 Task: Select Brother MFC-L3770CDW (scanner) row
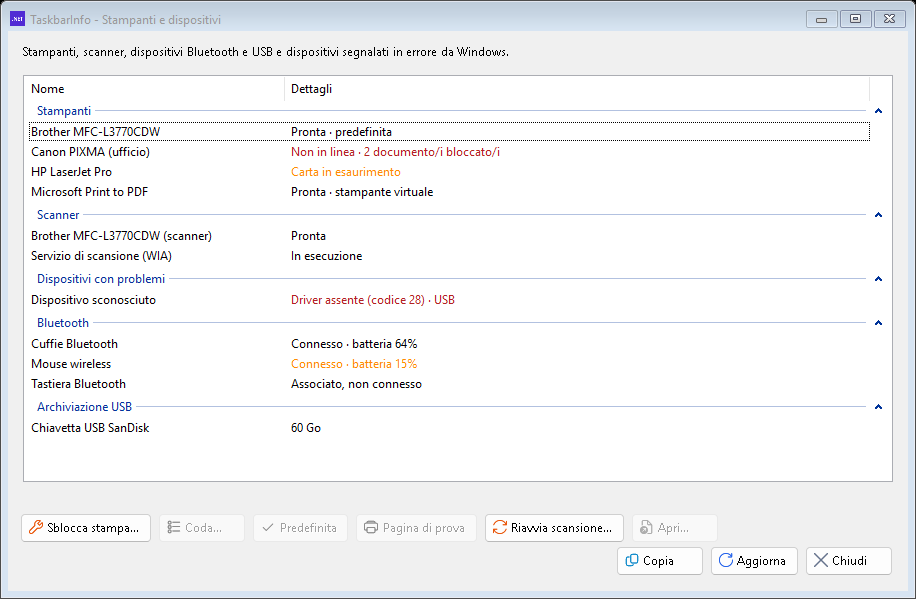point(449,236)
